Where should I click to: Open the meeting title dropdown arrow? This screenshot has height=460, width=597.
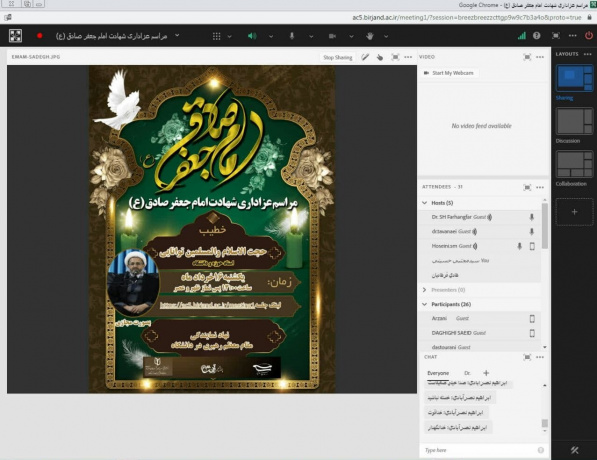click(x=177, y=35)
